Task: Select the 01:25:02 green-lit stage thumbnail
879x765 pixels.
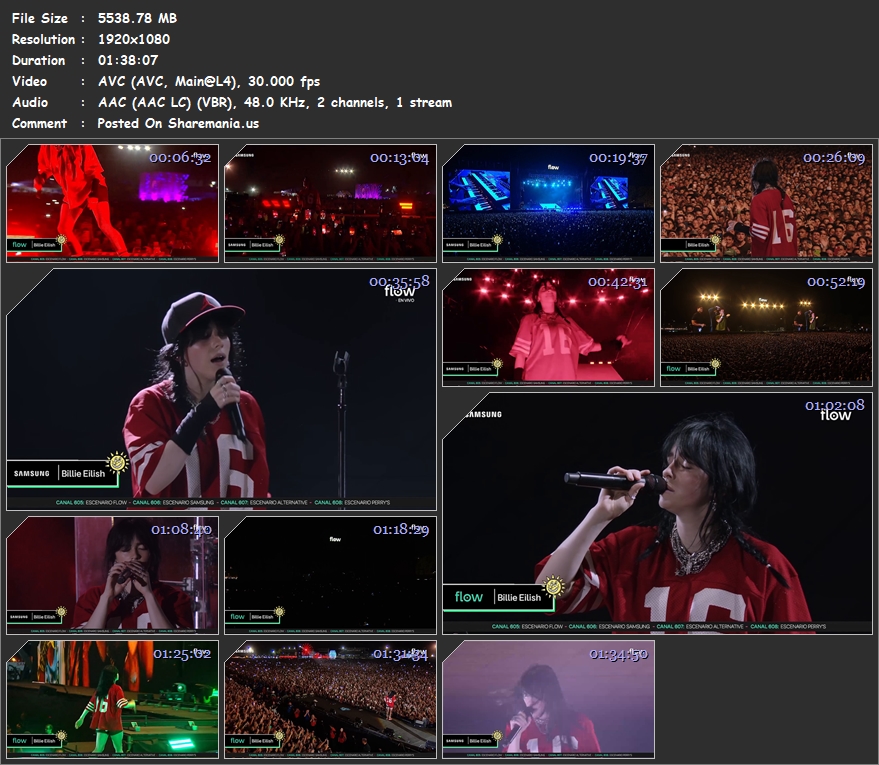Action: 112,699
